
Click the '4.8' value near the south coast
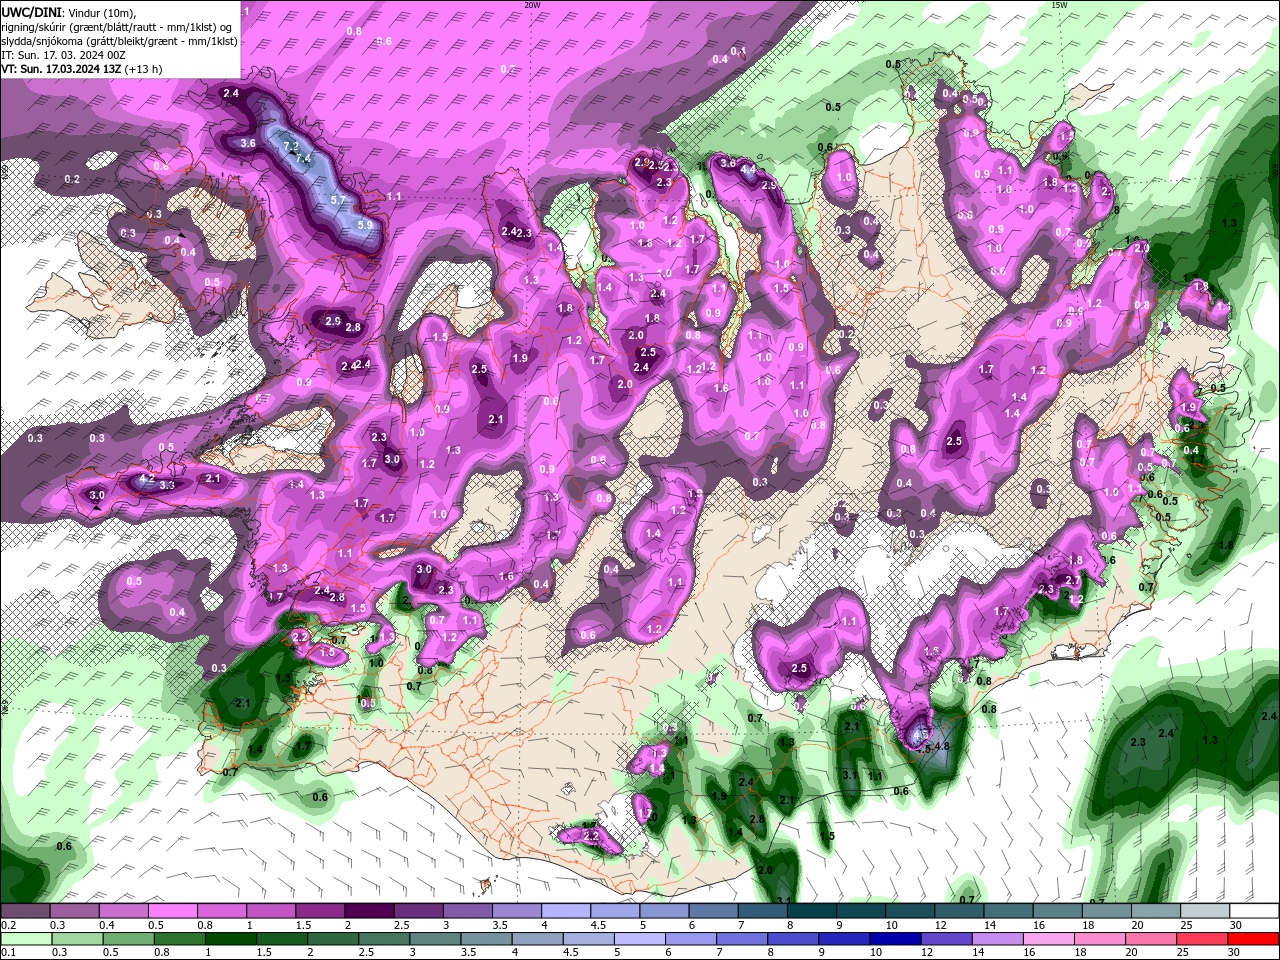(941, 746)
